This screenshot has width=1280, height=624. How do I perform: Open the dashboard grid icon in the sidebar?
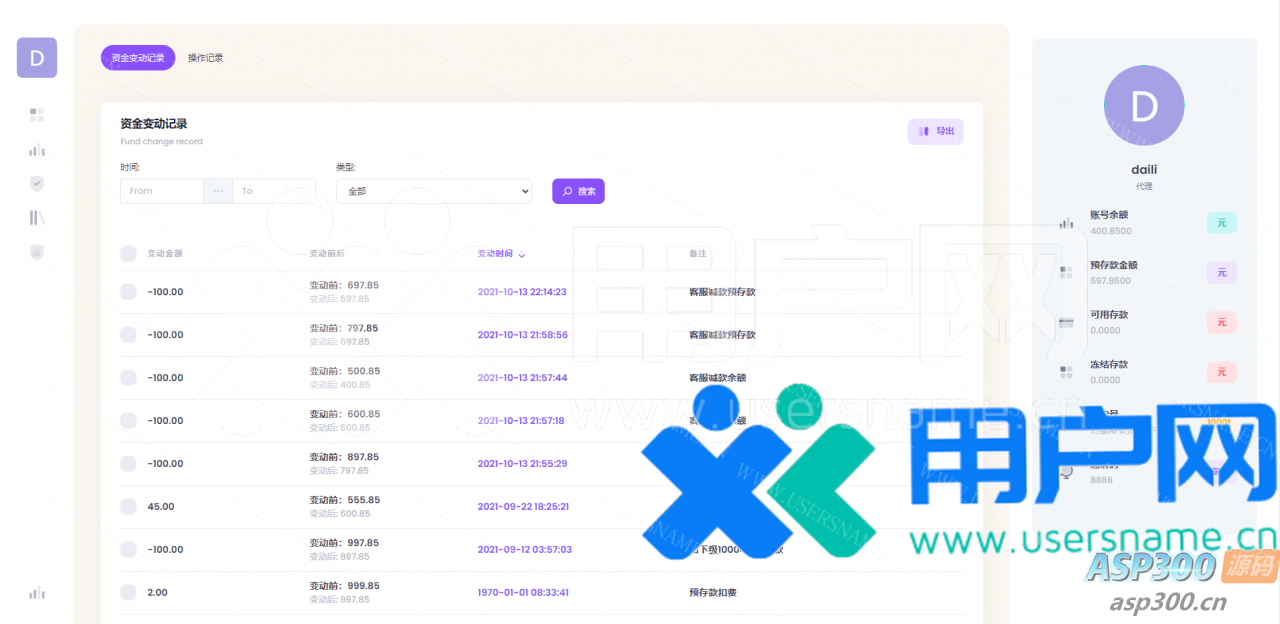click(37, 115)
